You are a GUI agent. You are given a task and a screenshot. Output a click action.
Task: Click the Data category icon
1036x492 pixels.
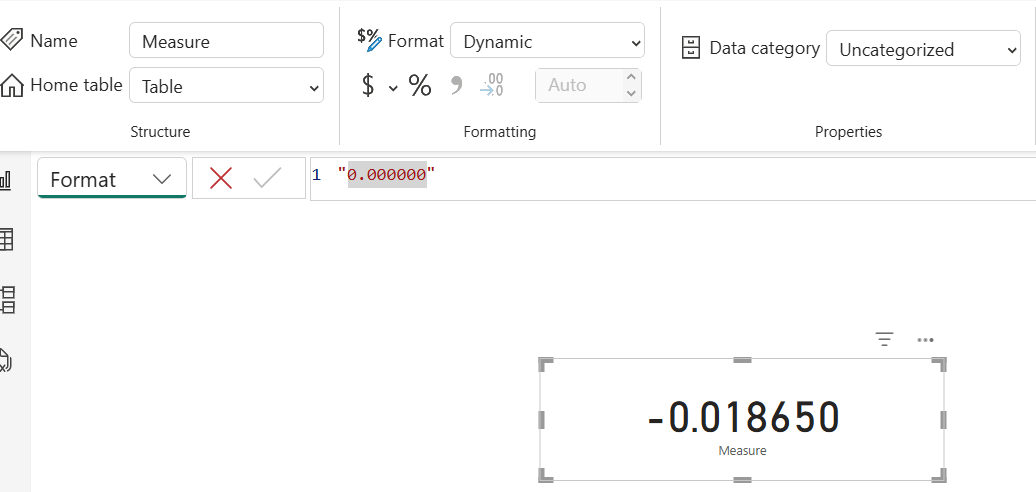(690, 48)
